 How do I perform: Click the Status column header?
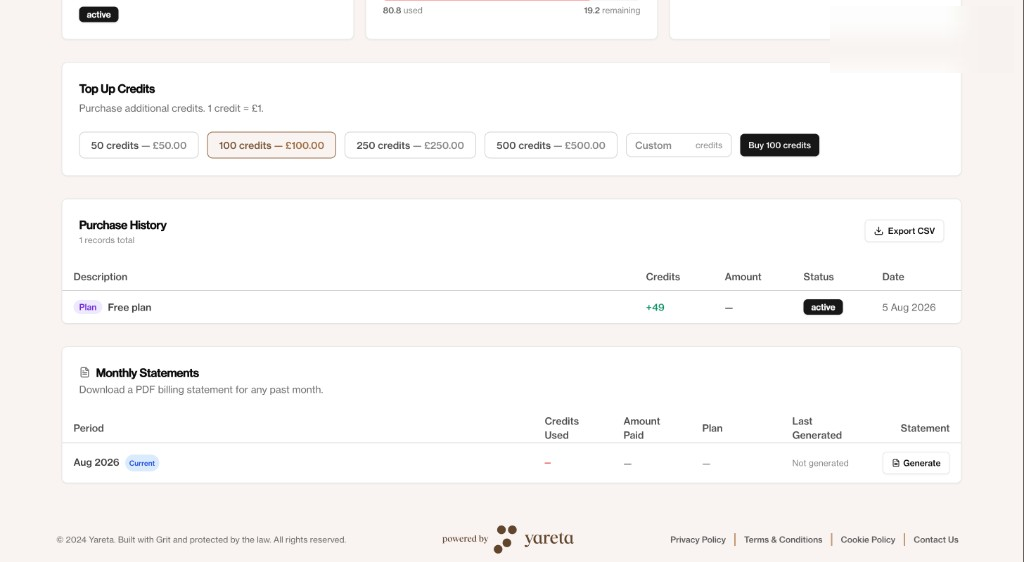point(818,277)
